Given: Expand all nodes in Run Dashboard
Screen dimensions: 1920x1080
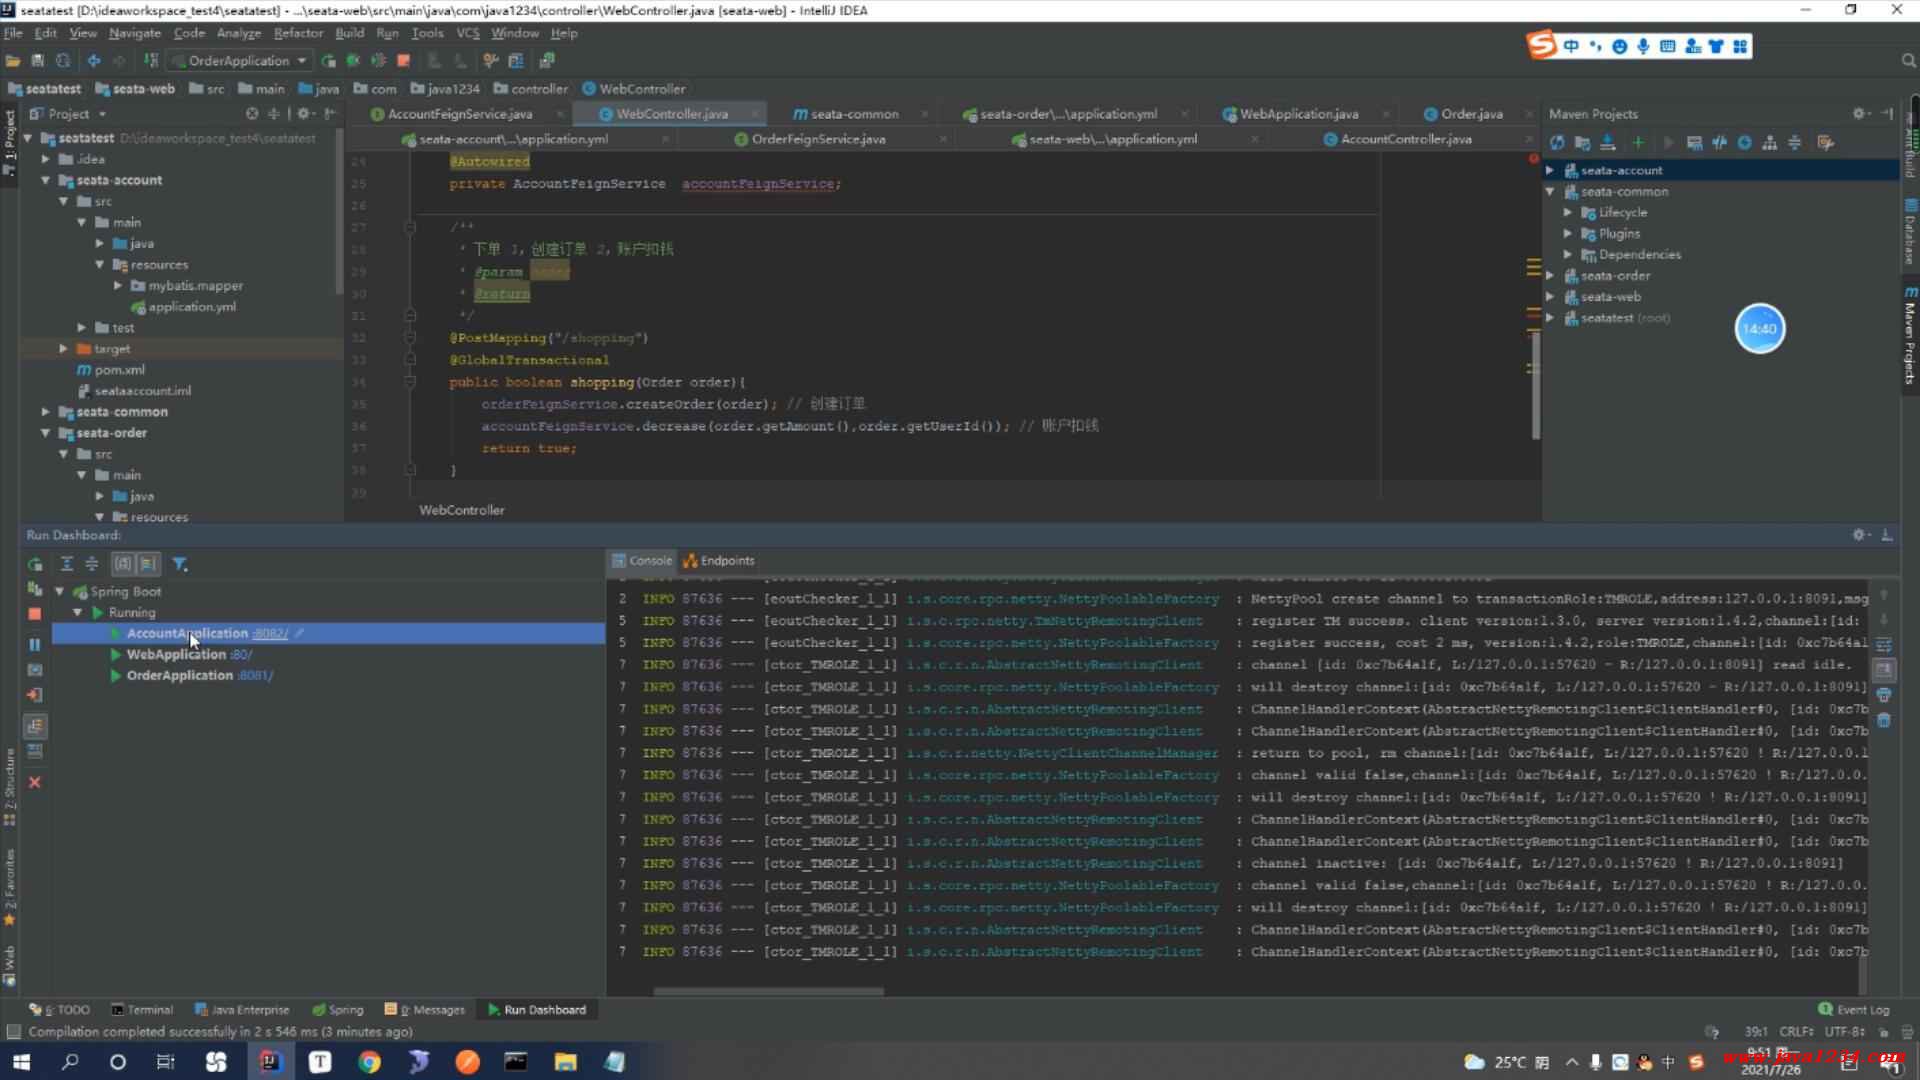Looking at the screenshot, I should tap(67, 564).
